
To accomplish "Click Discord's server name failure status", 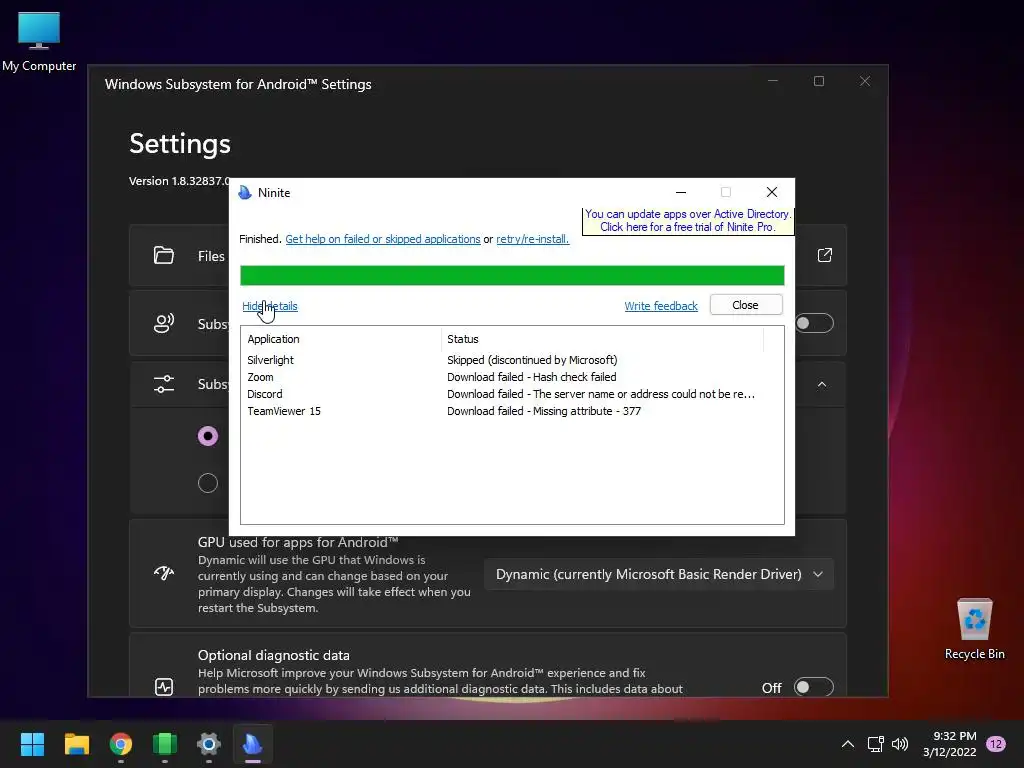I will pyautogui.click(x=601, y=394).
